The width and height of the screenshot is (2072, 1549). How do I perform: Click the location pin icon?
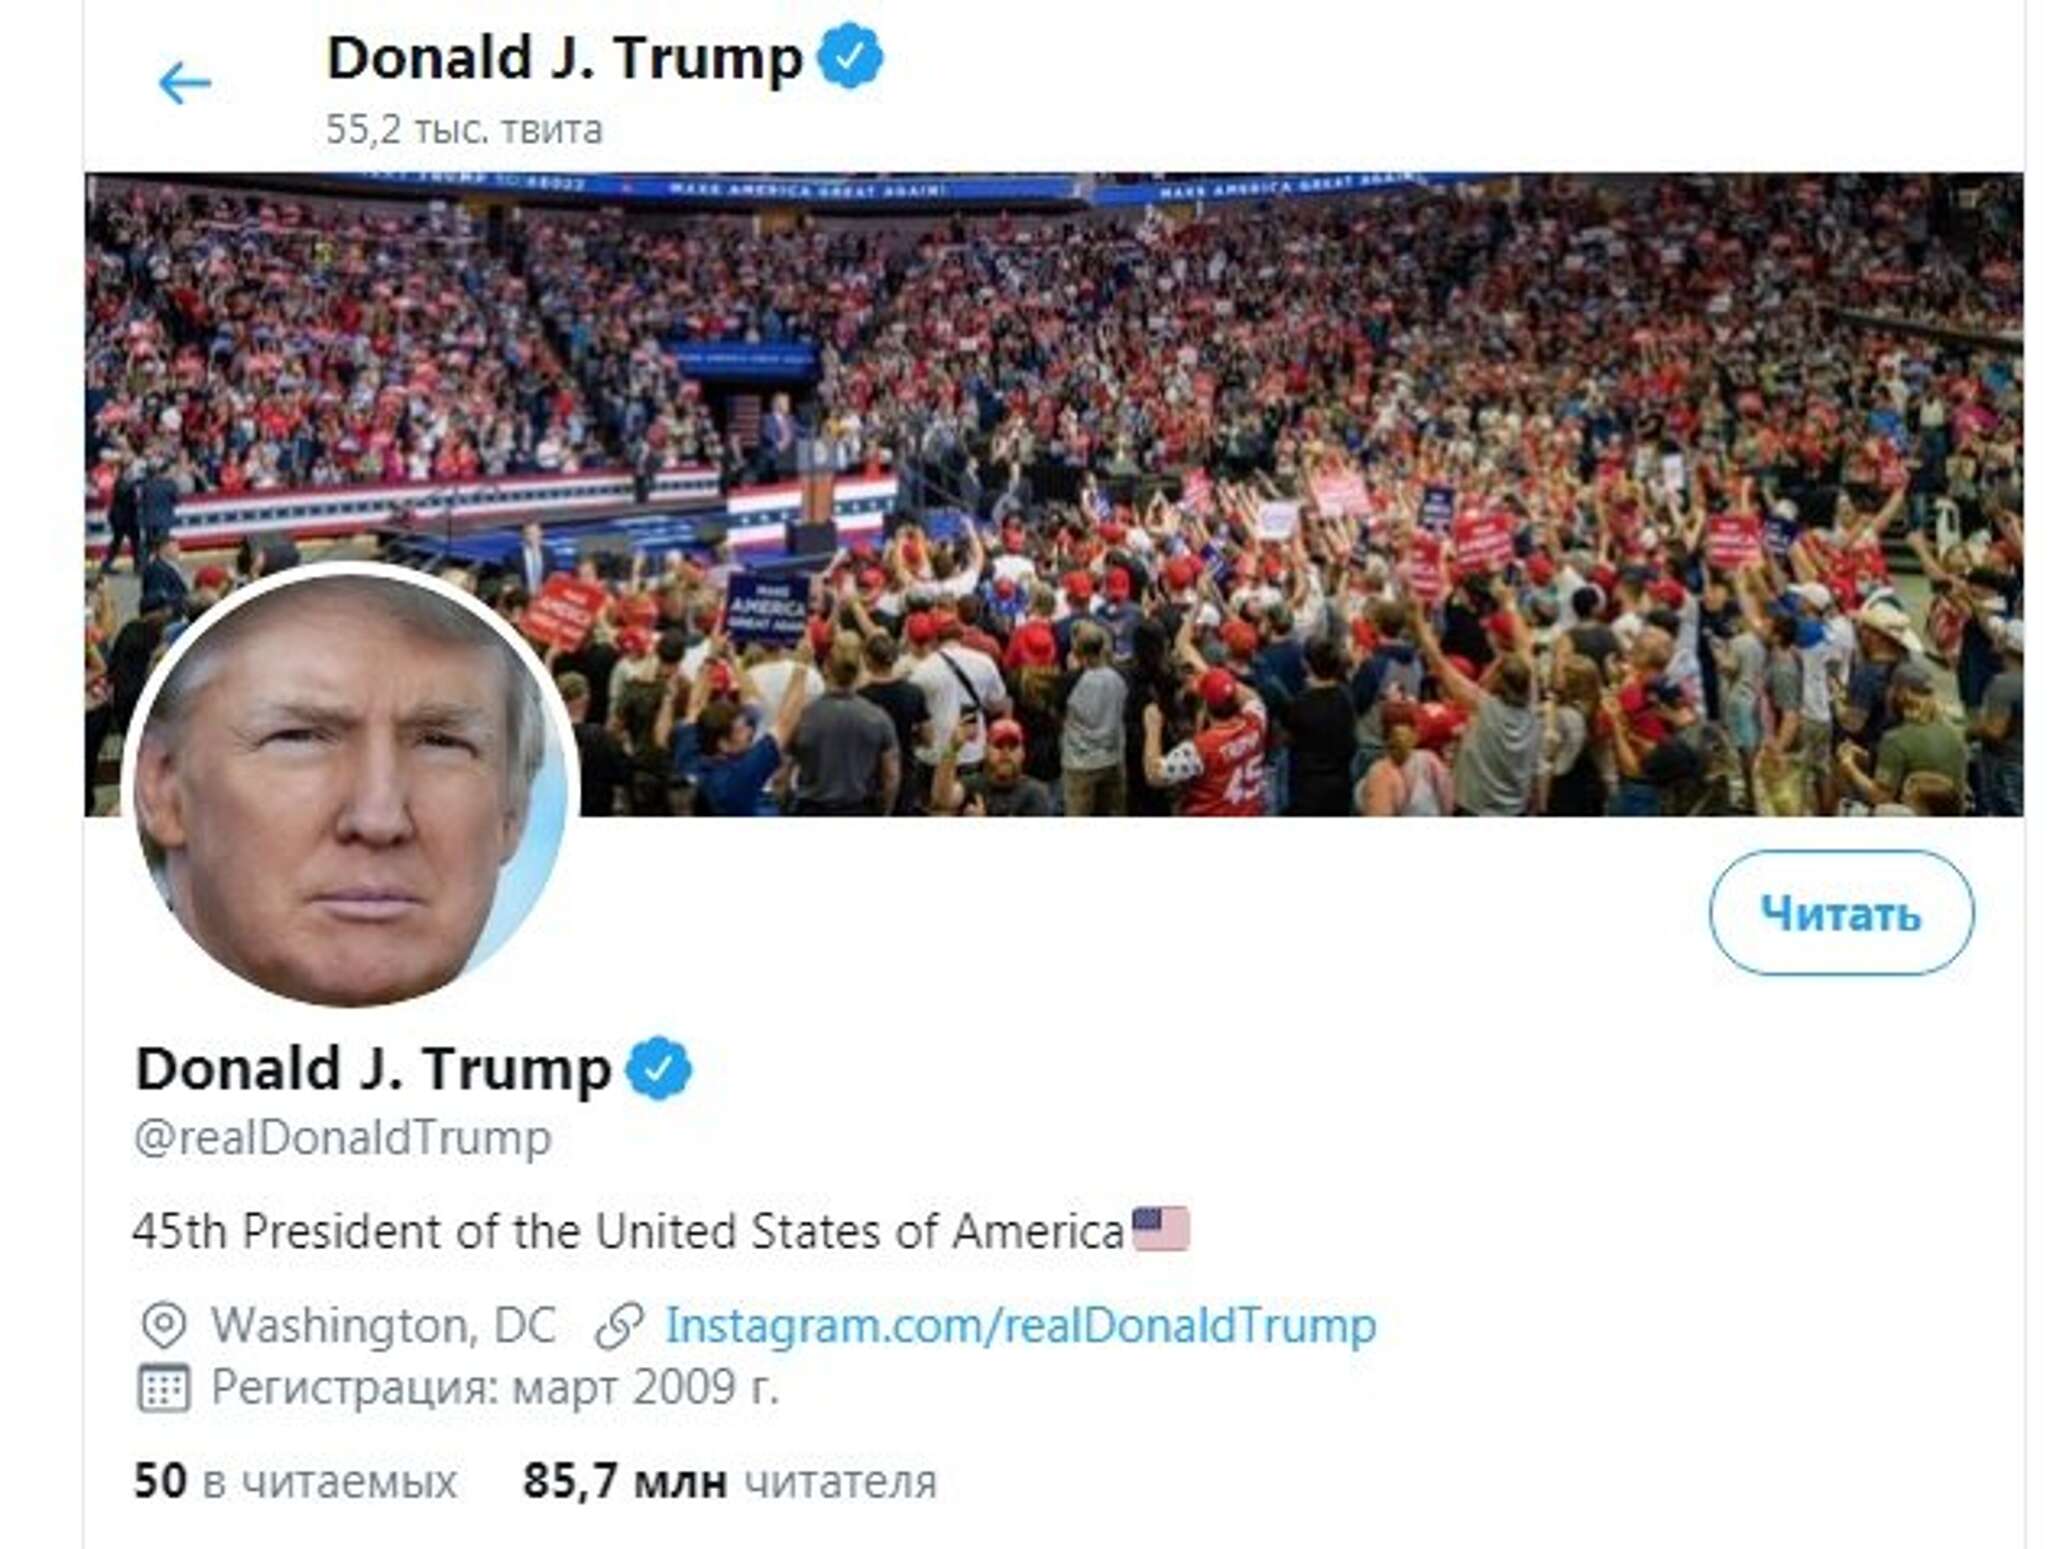click(163, 1326)
